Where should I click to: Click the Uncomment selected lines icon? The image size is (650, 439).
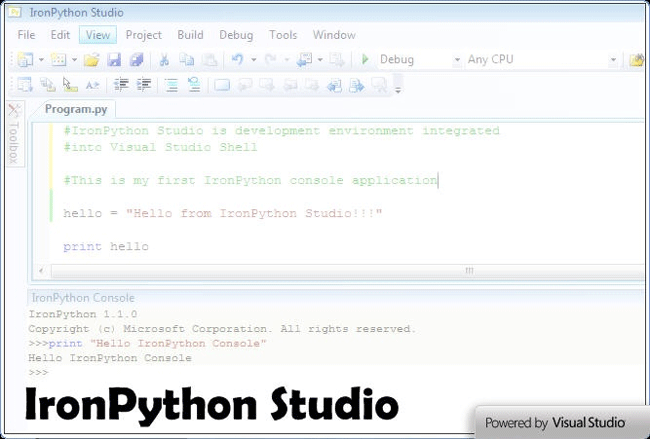pos(194,85)
